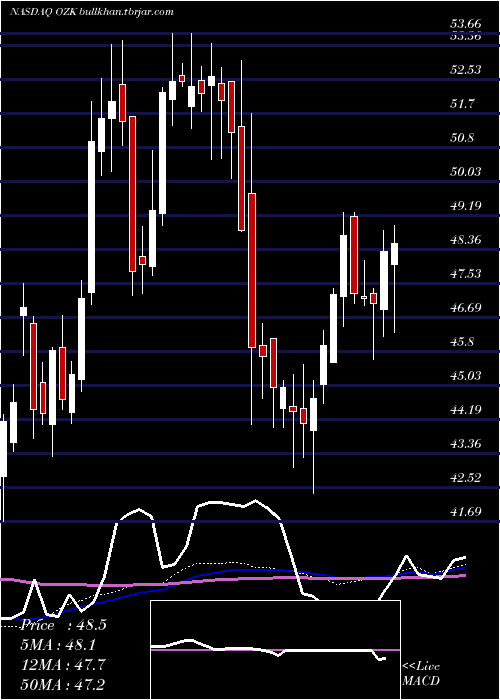Select the 41.69 price axis label
This screenshot has width=500, height=700.
coord(466,512)
